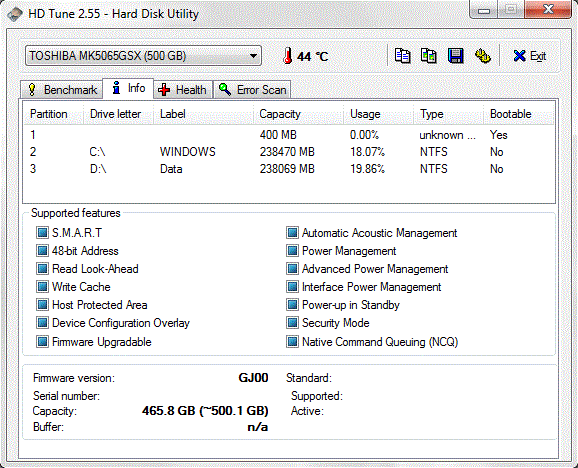Toggle the Security Mode checkbox
Screen dimensions: 578x468
(x=292, y=323)
